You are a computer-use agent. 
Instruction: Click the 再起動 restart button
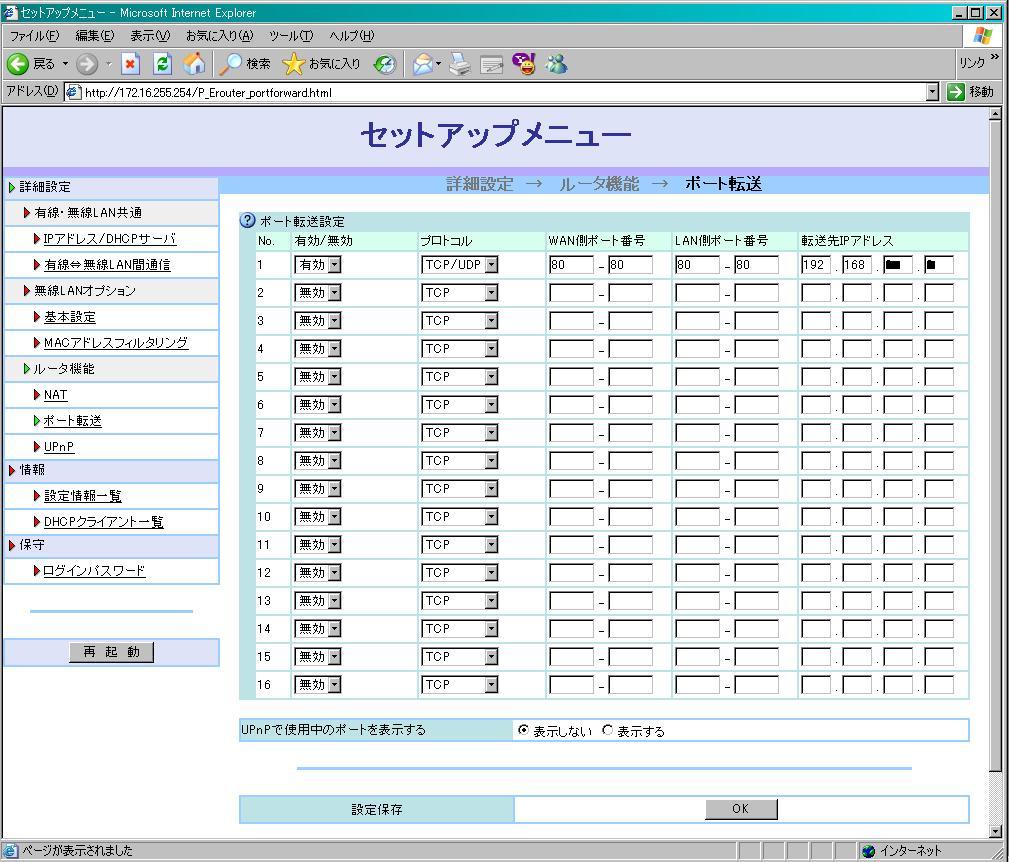point(111,652)
